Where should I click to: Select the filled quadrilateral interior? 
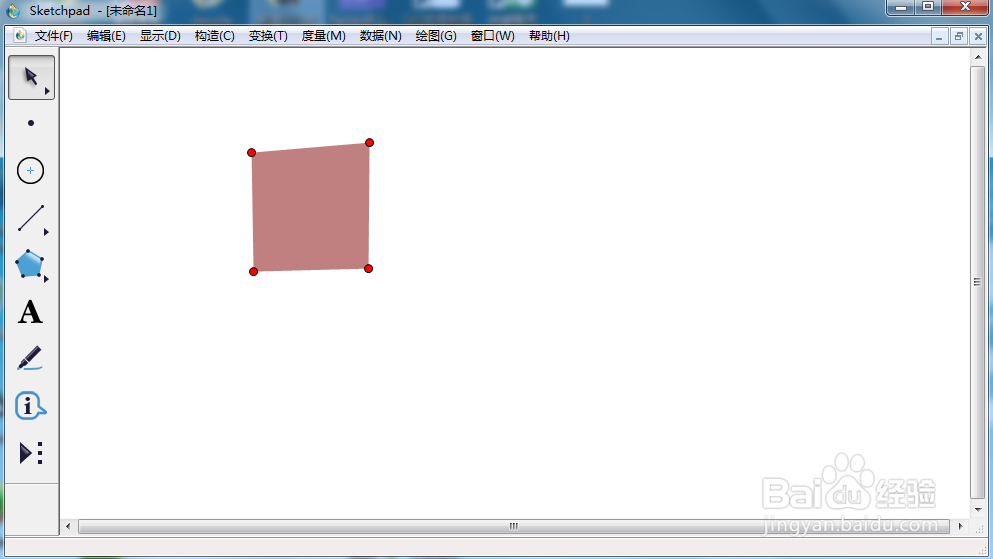pos(310,208)
